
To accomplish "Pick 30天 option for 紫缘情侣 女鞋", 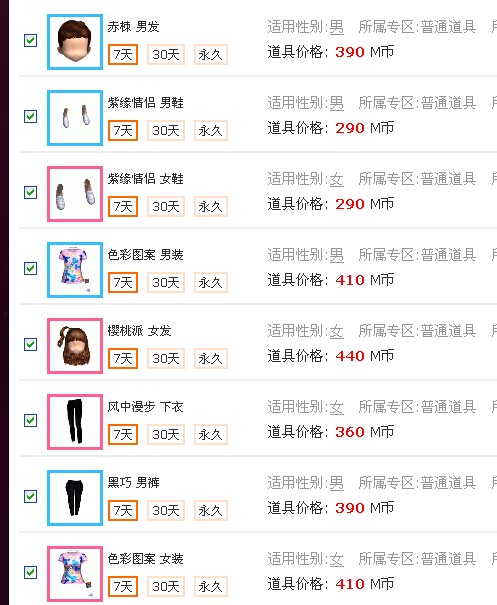I will coord(166,206).
